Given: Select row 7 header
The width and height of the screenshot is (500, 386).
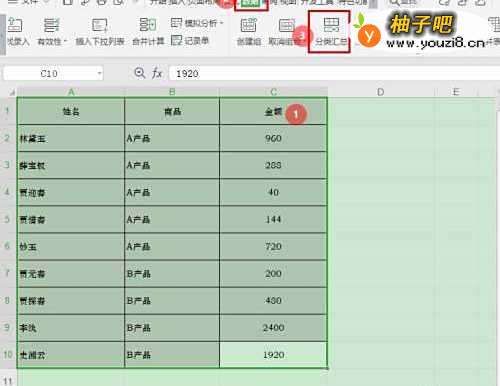Looking at the screenshot, I should coord(7,274).
